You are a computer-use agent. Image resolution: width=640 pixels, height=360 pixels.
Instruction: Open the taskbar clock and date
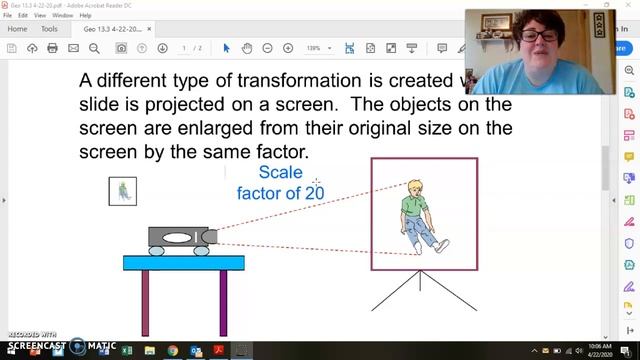pos(600,351)
